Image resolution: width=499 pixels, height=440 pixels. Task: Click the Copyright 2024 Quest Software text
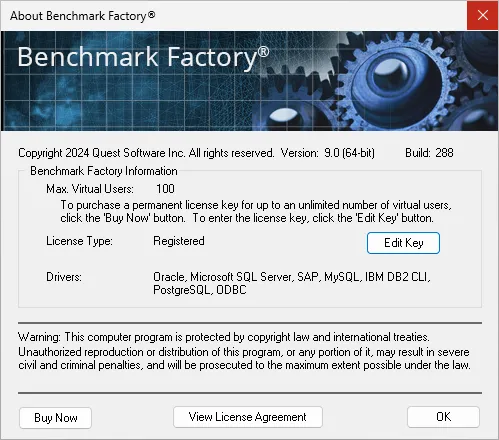click(146, 153)
